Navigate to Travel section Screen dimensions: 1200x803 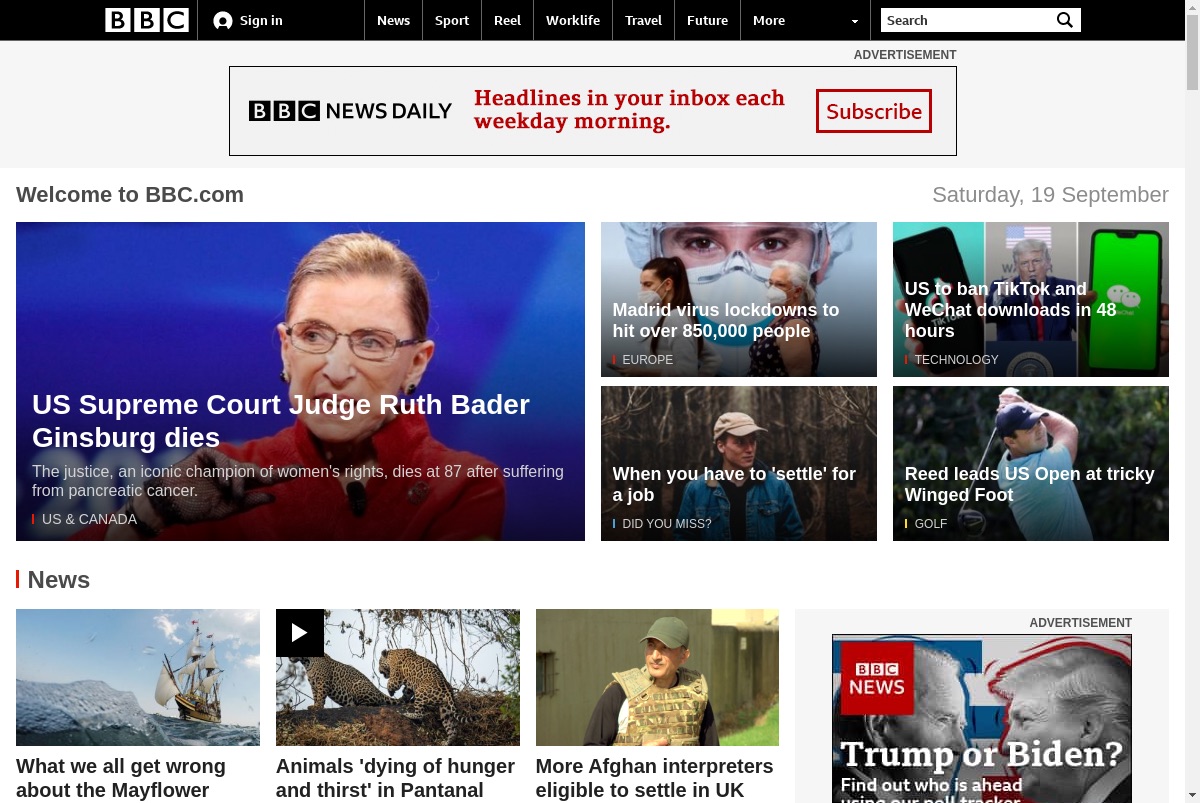pyautogui.click(x=643, y=20)
